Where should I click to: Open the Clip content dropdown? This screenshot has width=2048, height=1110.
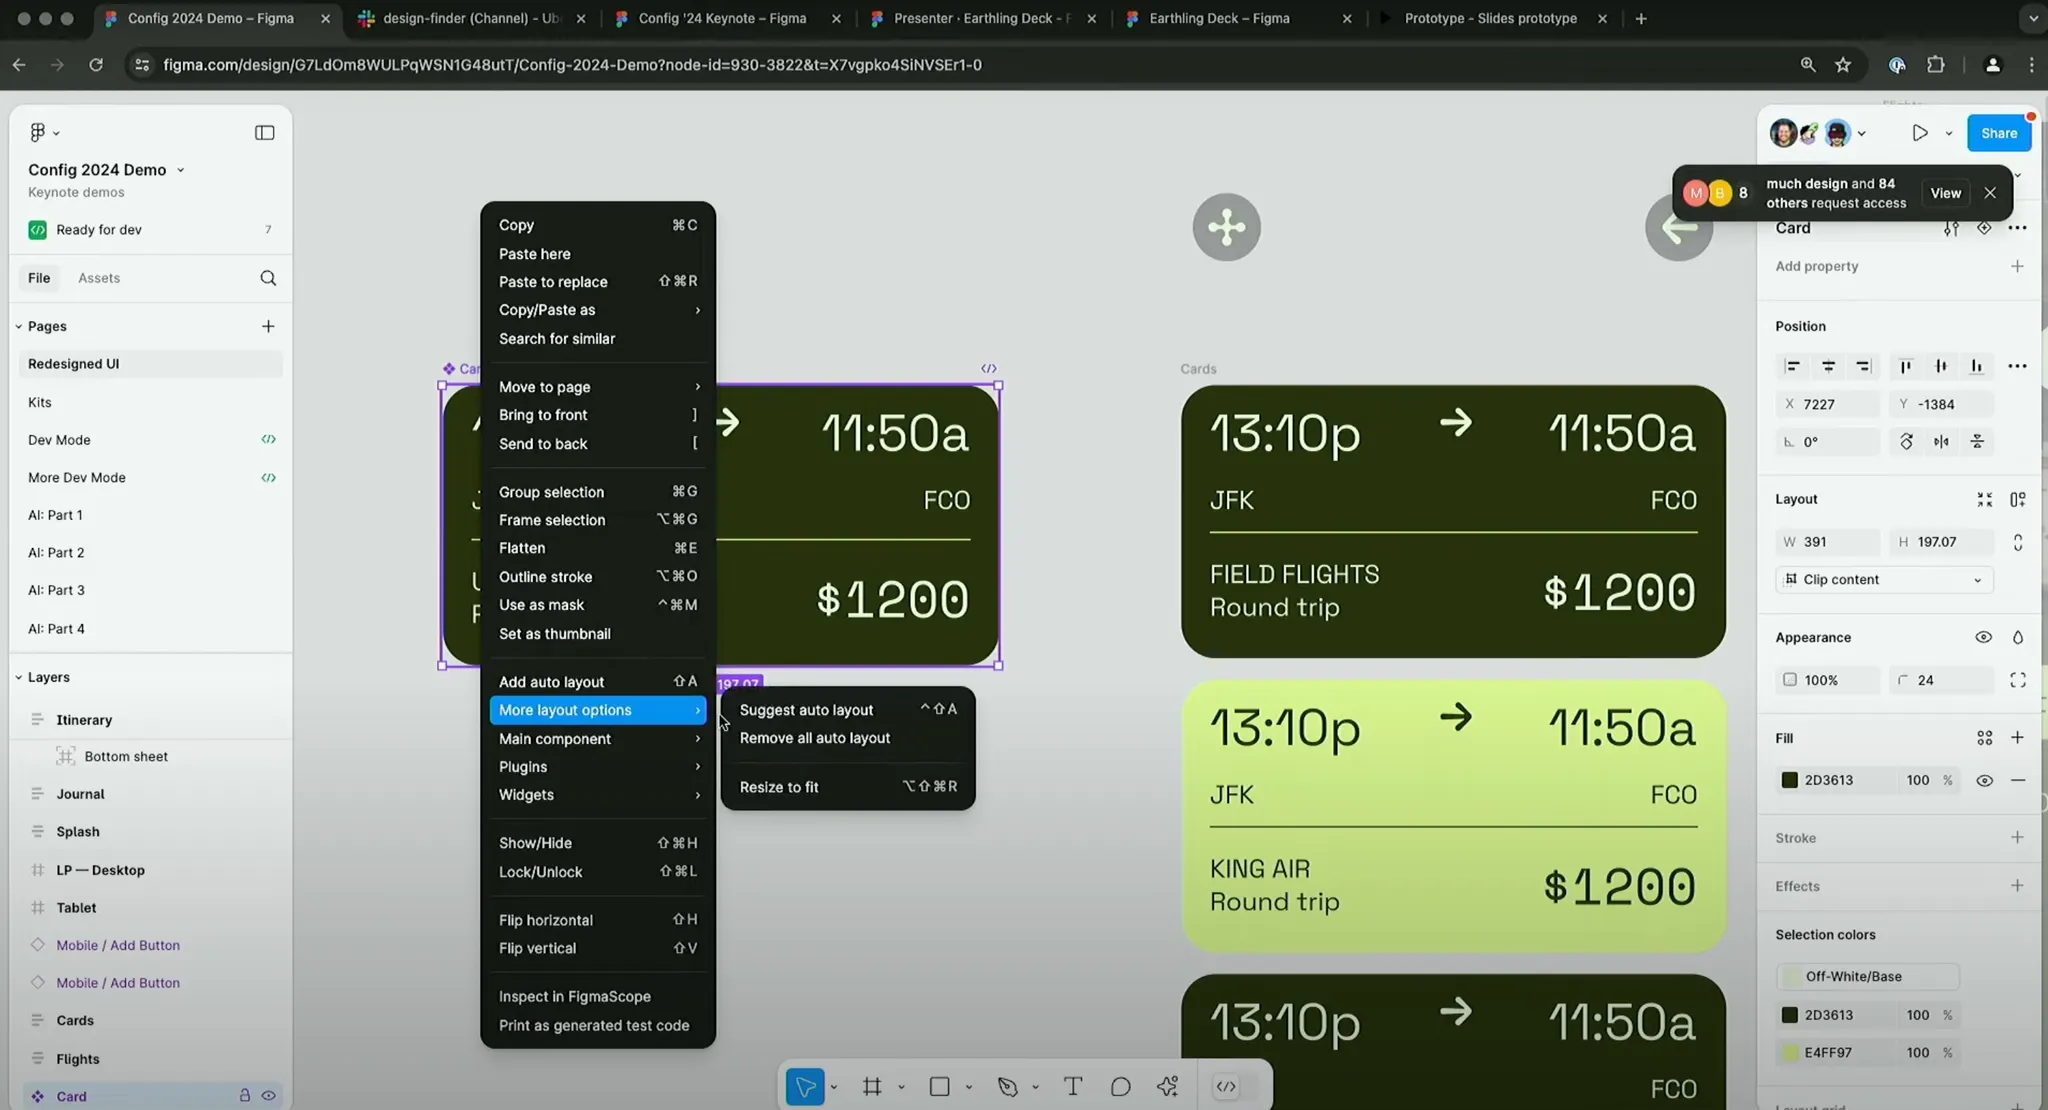pos(1884,580)
